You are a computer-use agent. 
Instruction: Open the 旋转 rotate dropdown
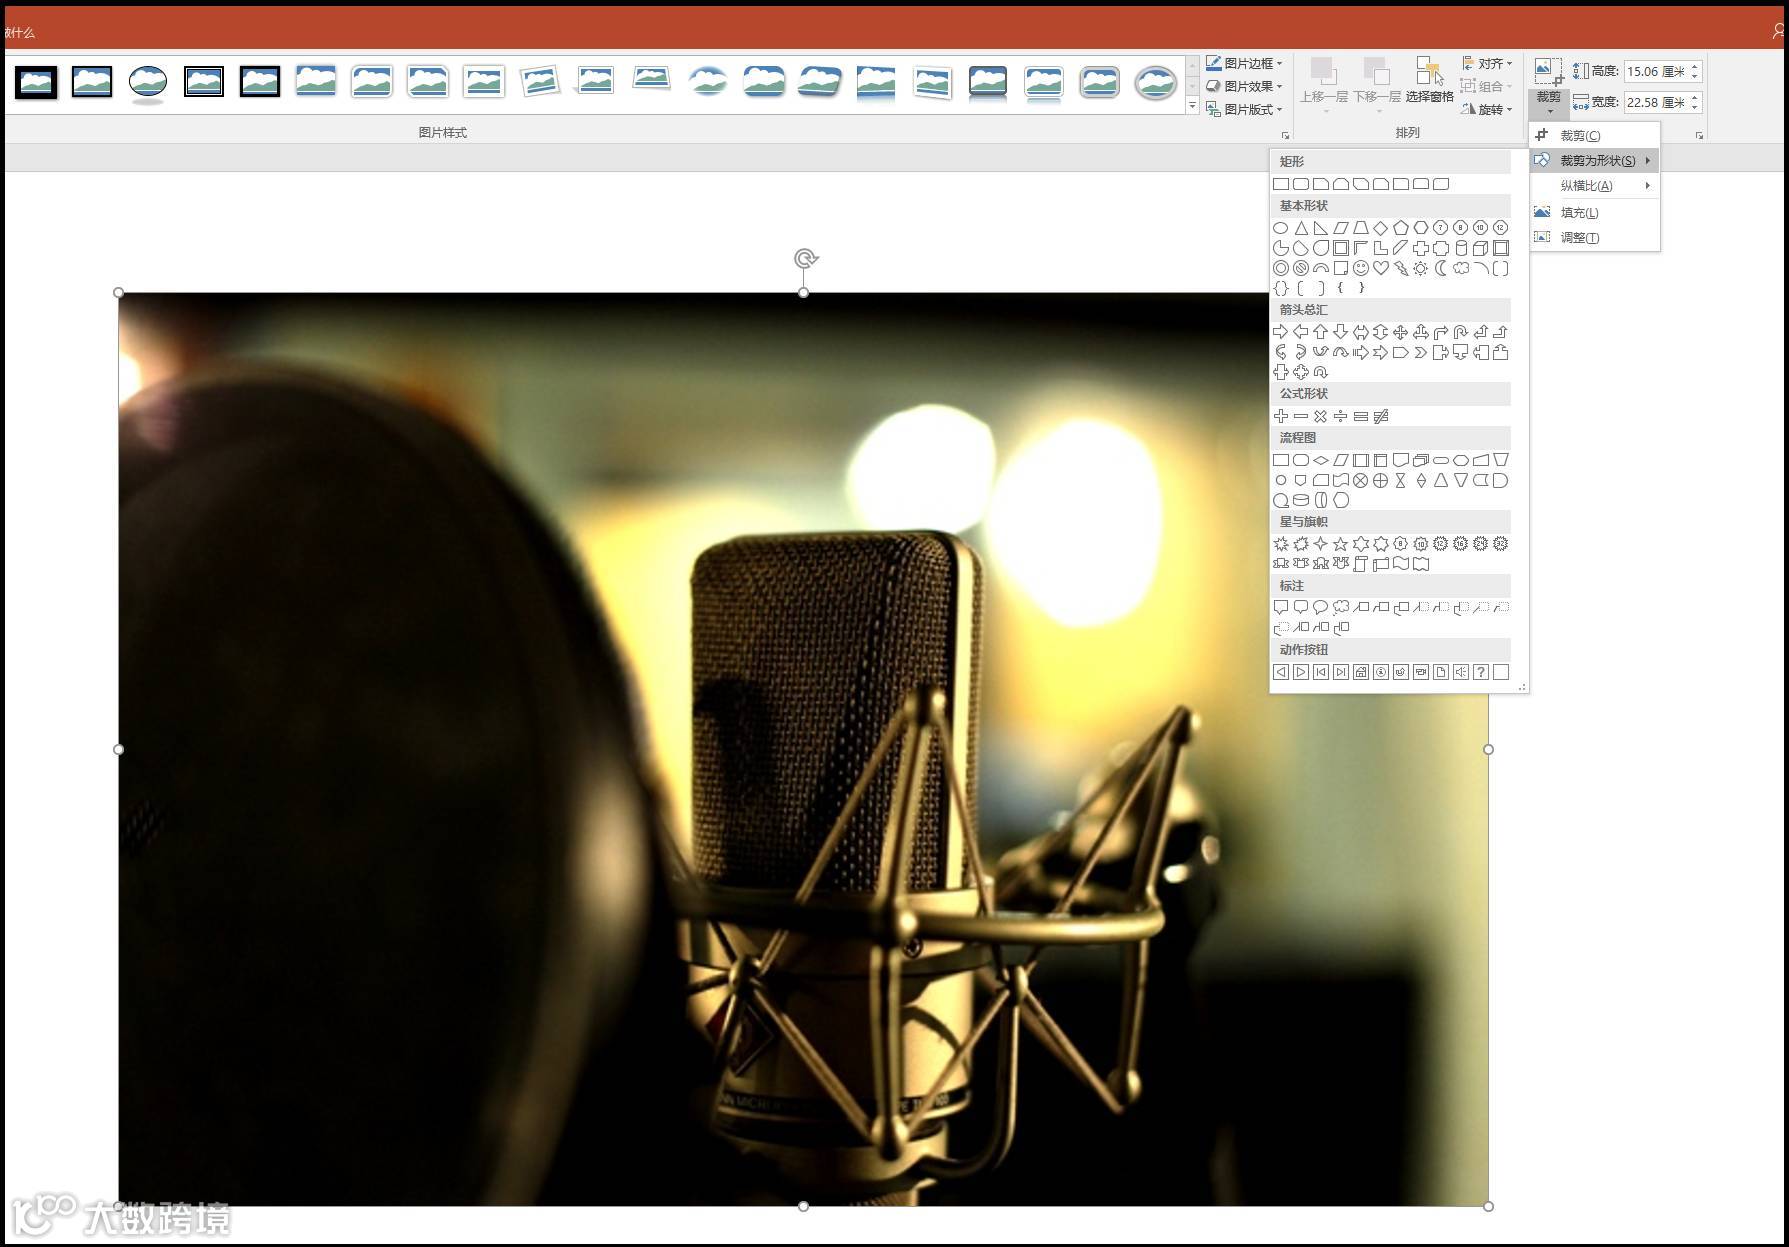(1487, 109)
